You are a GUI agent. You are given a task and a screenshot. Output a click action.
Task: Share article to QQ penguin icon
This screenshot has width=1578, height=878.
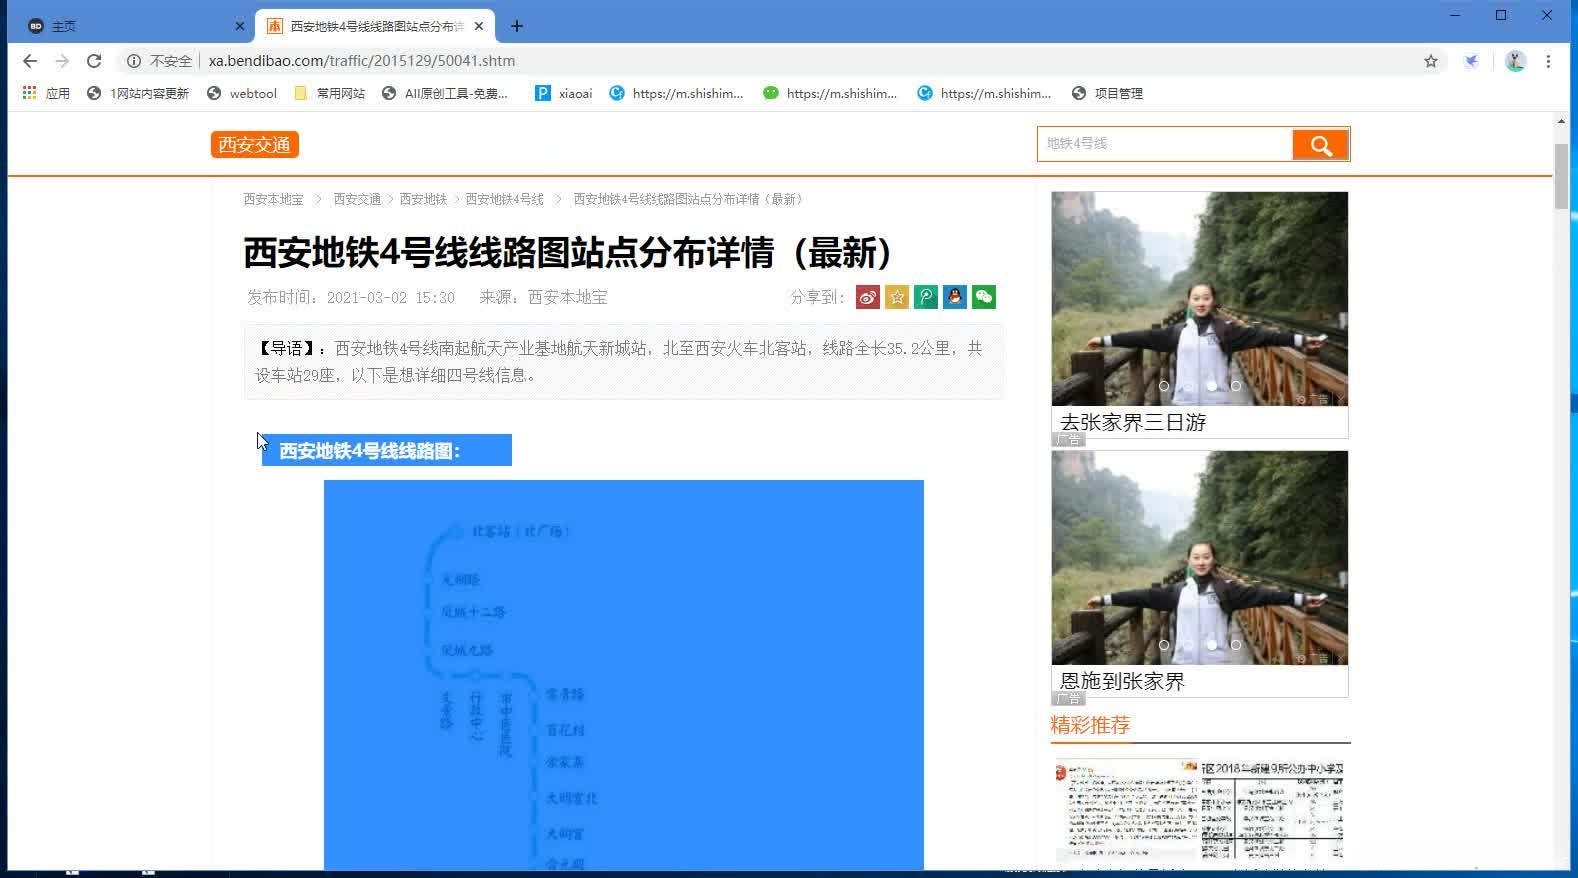955,297
